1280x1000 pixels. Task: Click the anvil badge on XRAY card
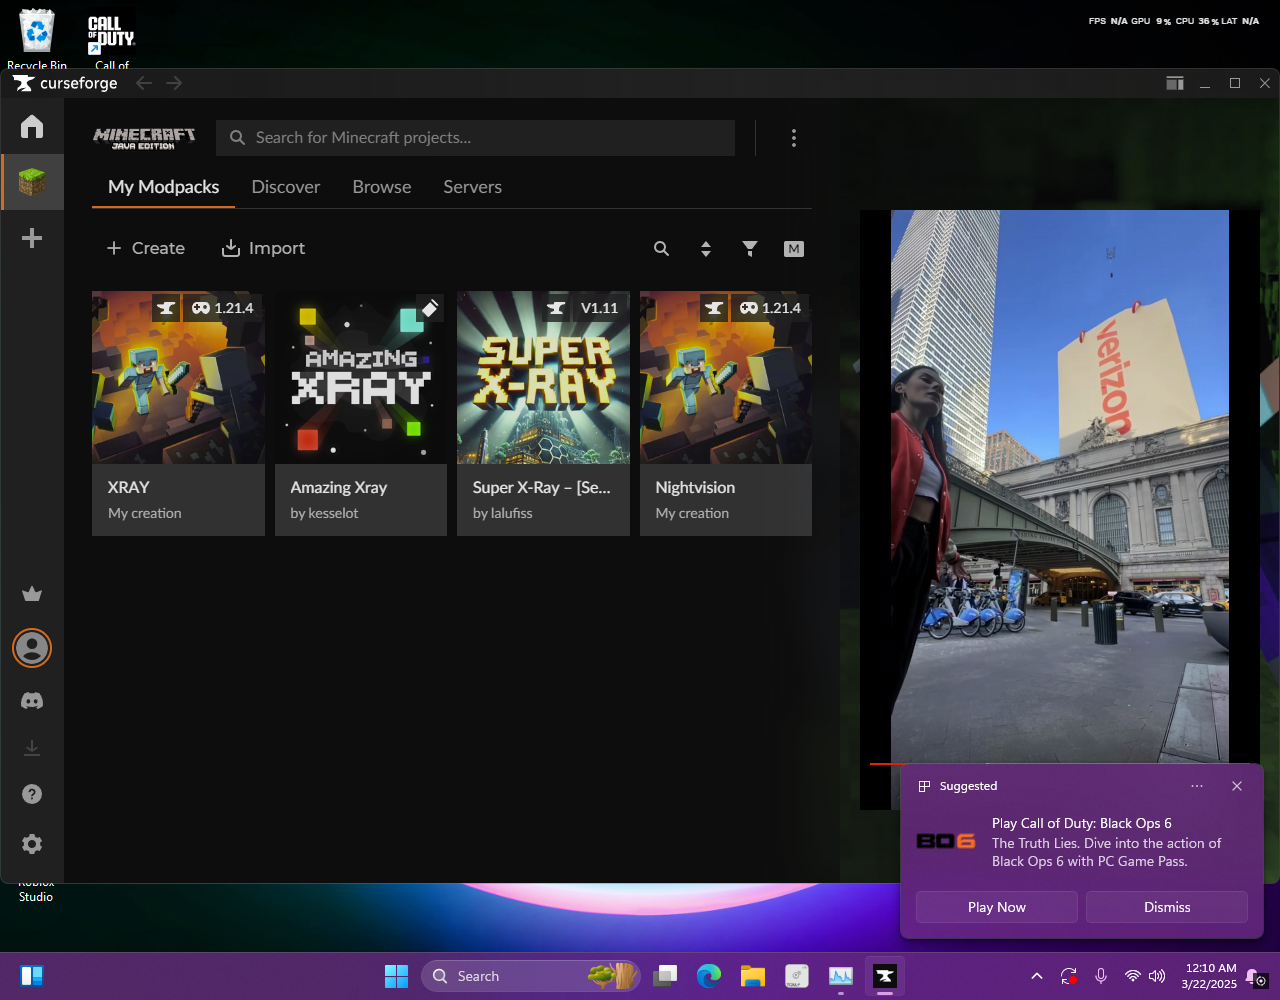167,308
